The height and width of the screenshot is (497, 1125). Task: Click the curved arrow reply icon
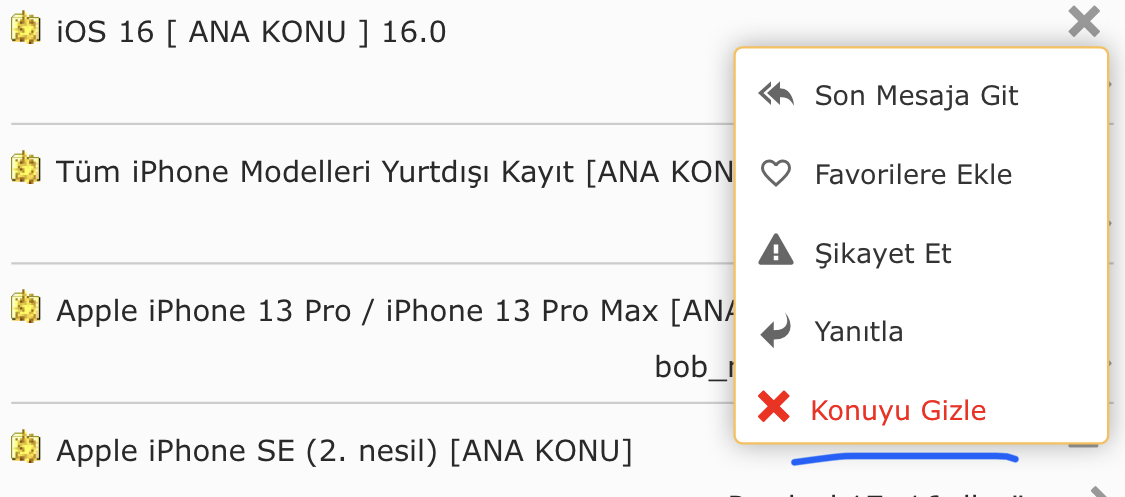click(776, 331)
